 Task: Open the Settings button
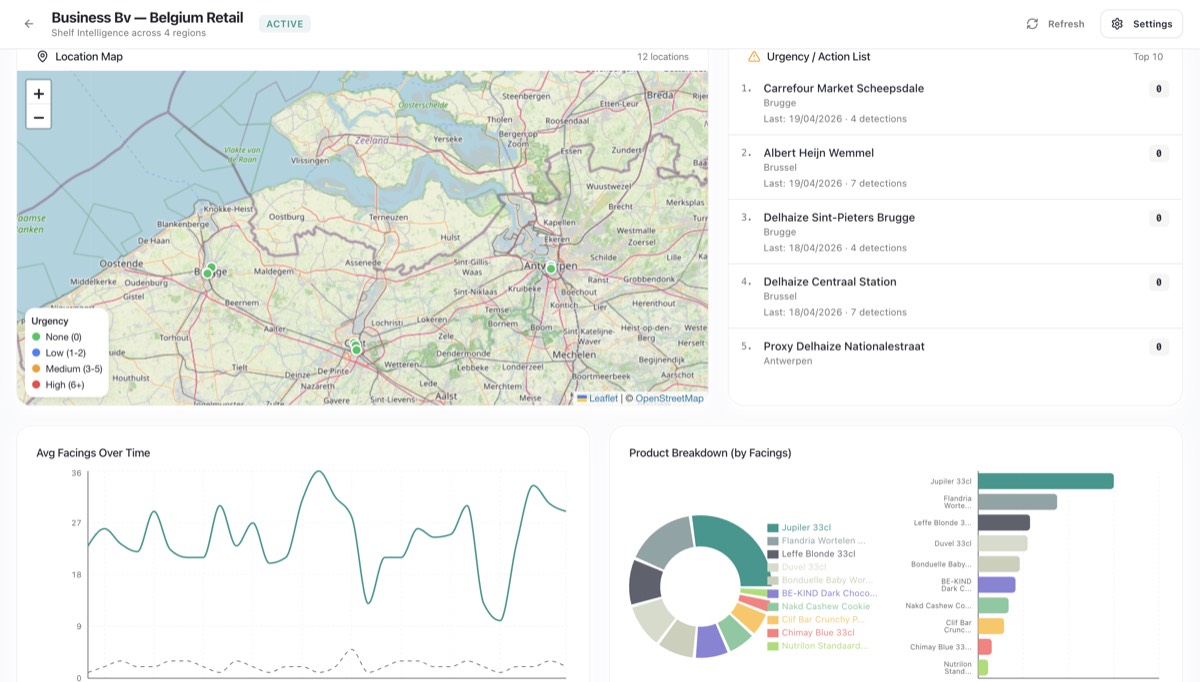pos(1141,24)
